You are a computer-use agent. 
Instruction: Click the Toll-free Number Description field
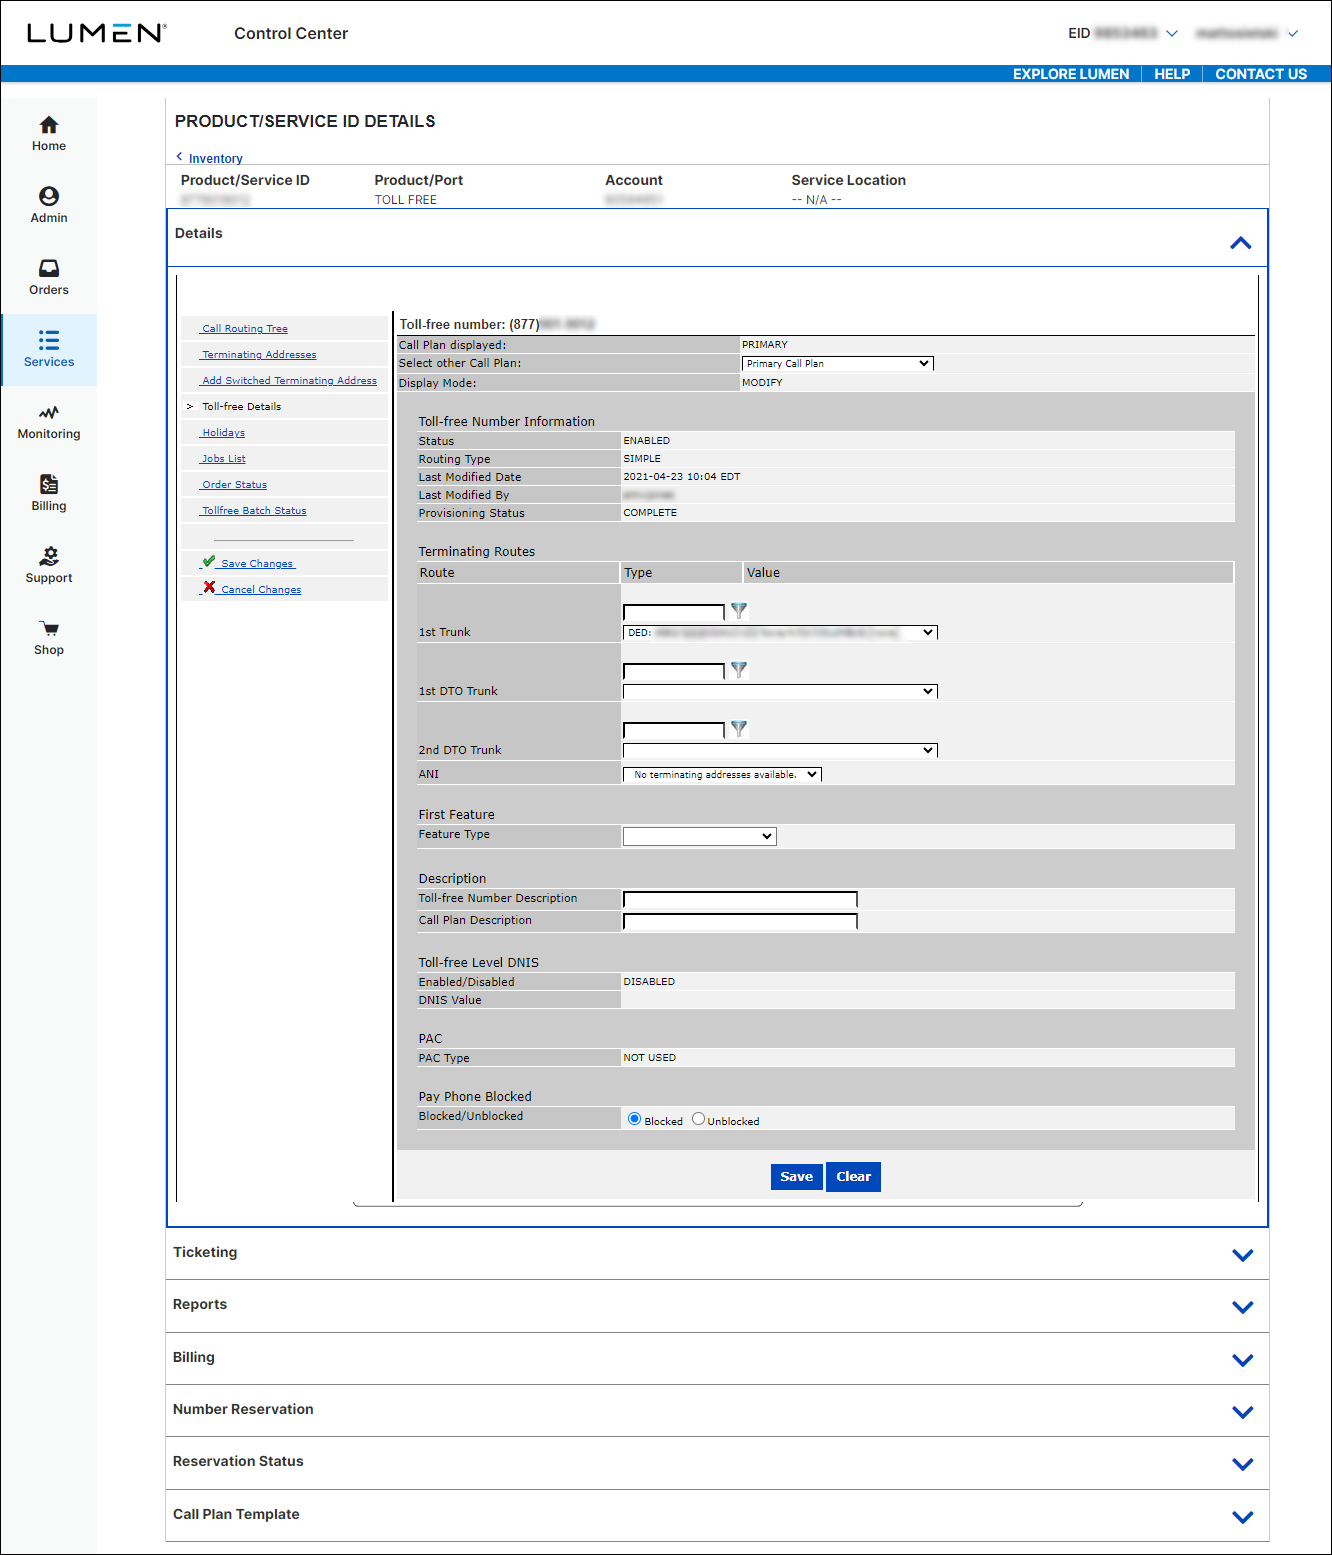[740, 900]
